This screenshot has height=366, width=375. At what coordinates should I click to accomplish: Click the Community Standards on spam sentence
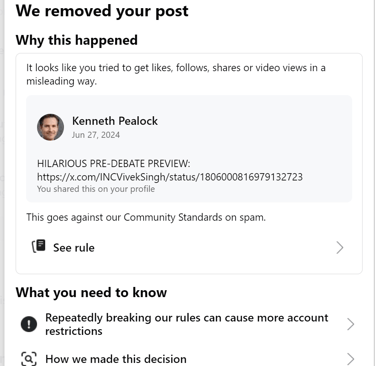coord(146,217)
